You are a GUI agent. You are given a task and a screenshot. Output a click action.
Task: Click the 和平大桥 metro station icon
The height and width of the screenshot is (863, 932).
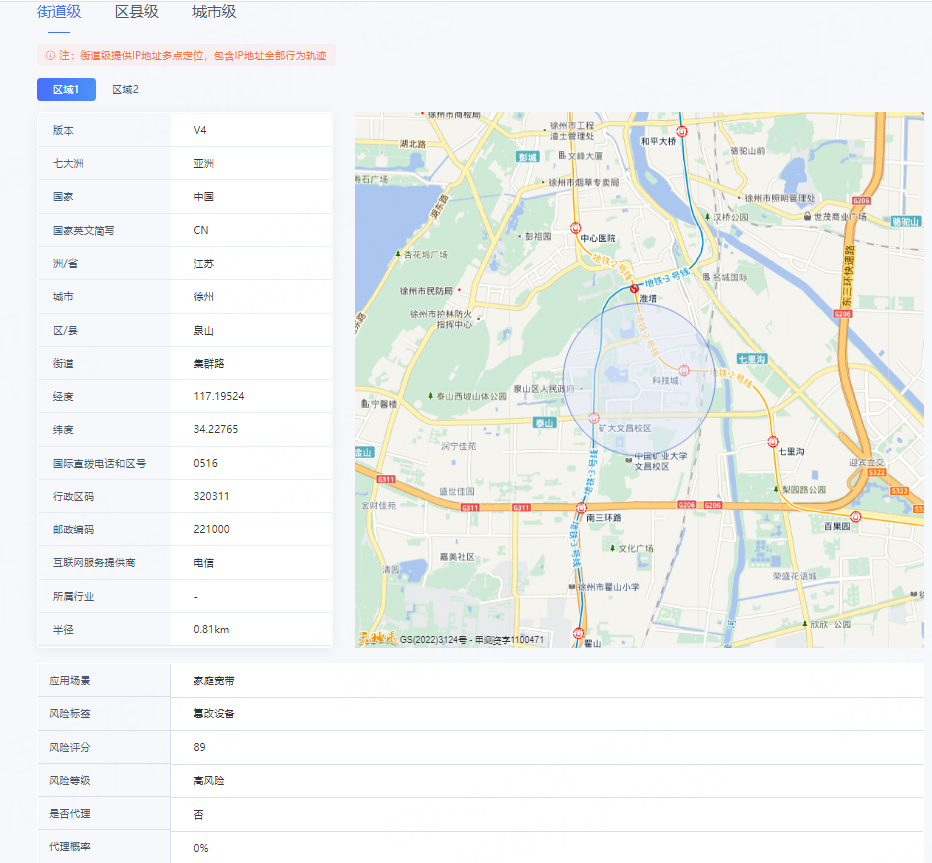(682, 131)
